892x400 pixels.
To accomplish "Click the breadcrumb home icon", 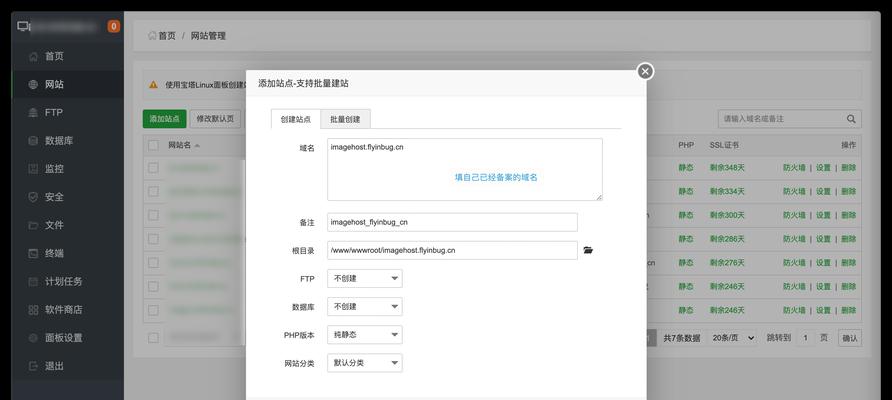I will pos(152,35).
